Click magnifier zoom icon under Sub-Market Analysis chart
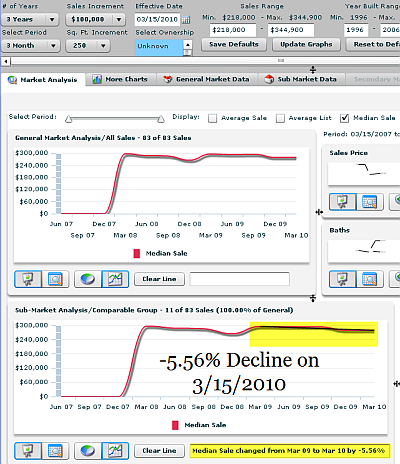 [x=55, y=451]
